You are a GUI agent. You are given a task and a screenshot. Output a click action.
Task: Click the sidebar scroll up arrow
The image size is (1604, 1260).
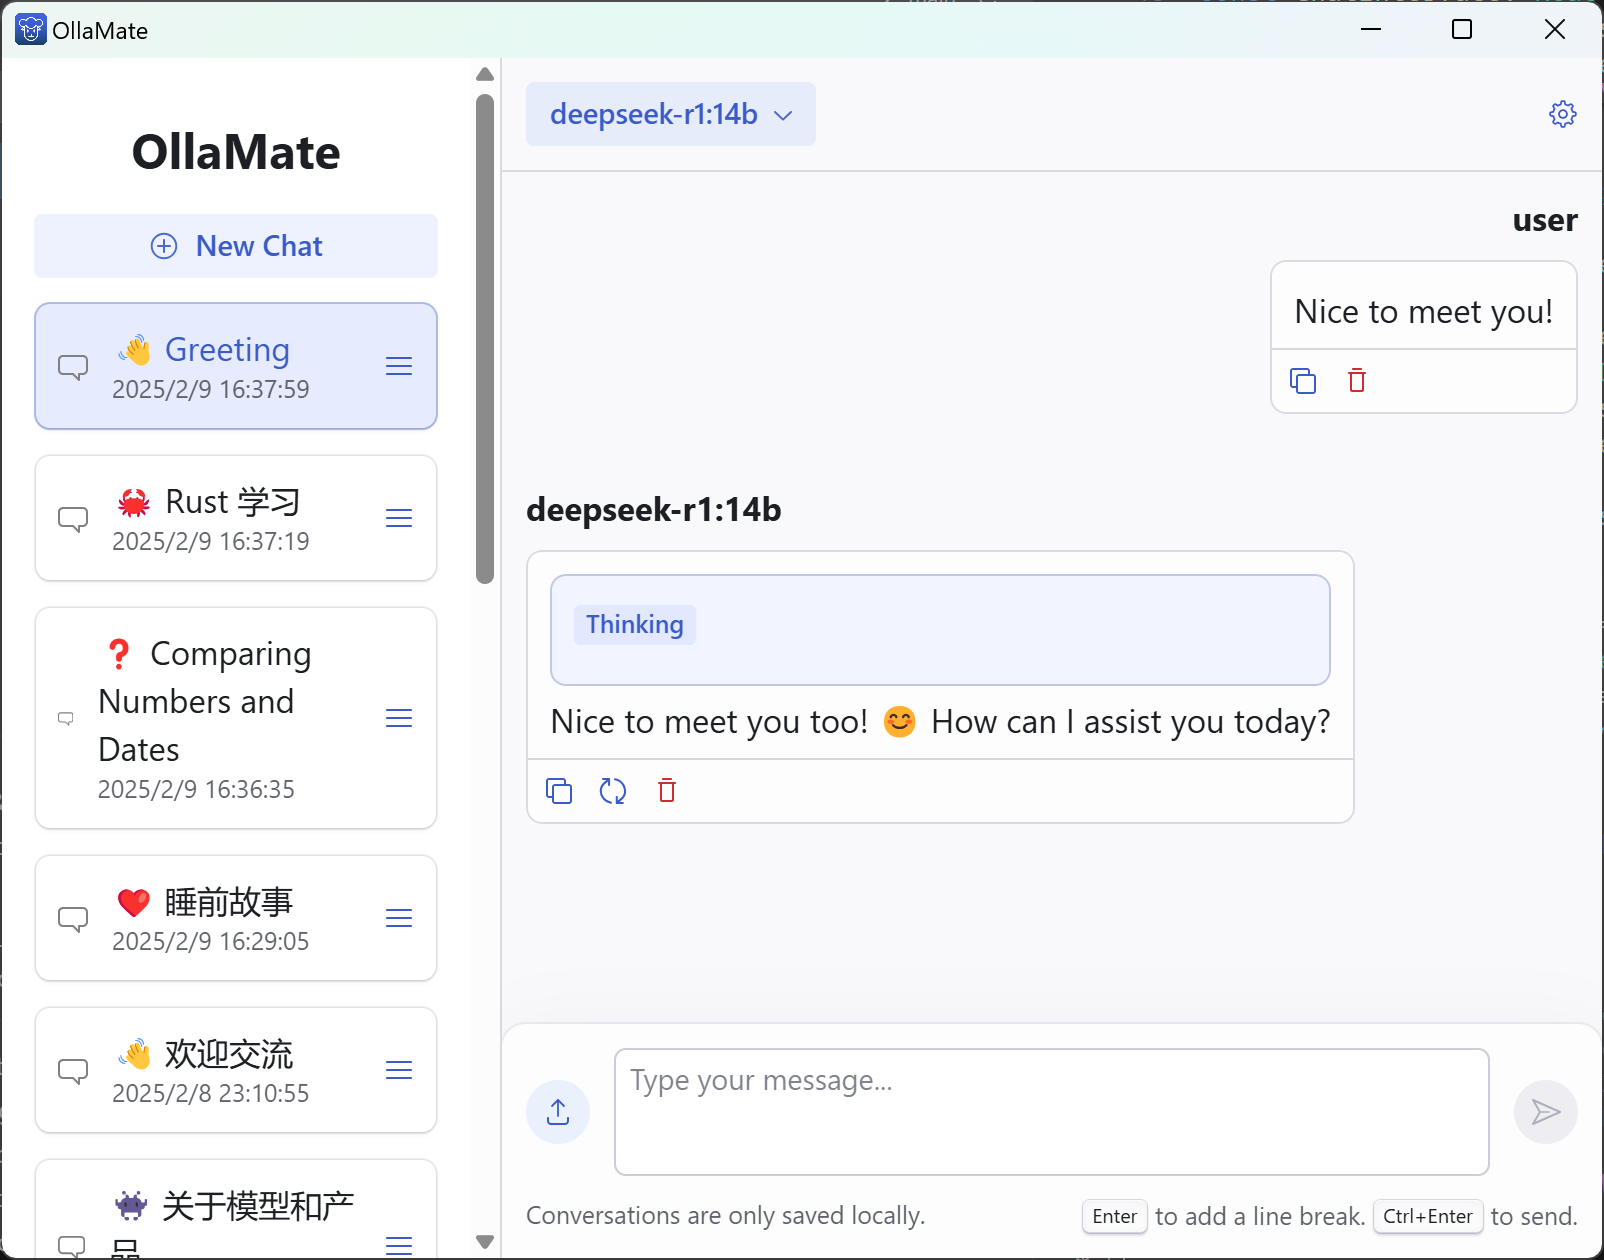(x=485, y=74)
